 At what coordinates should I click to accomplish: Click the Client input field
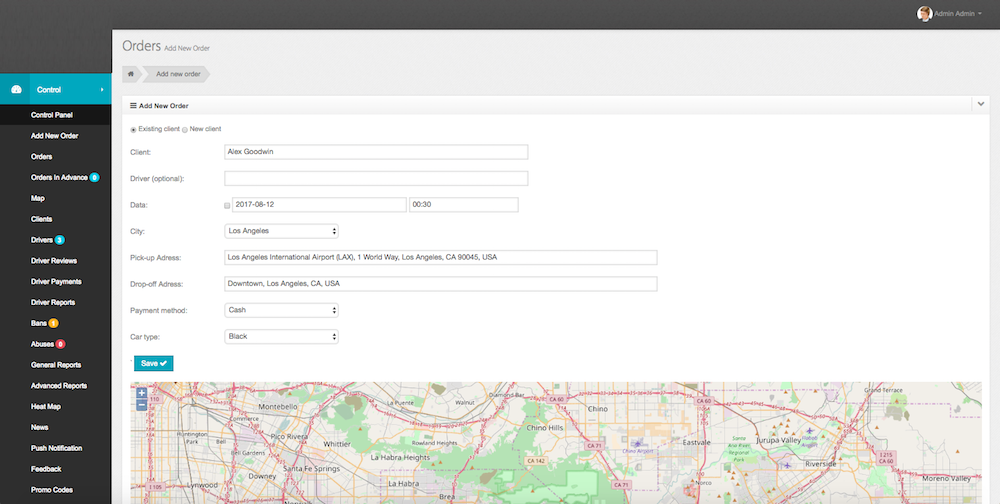[x=376, y=152]
